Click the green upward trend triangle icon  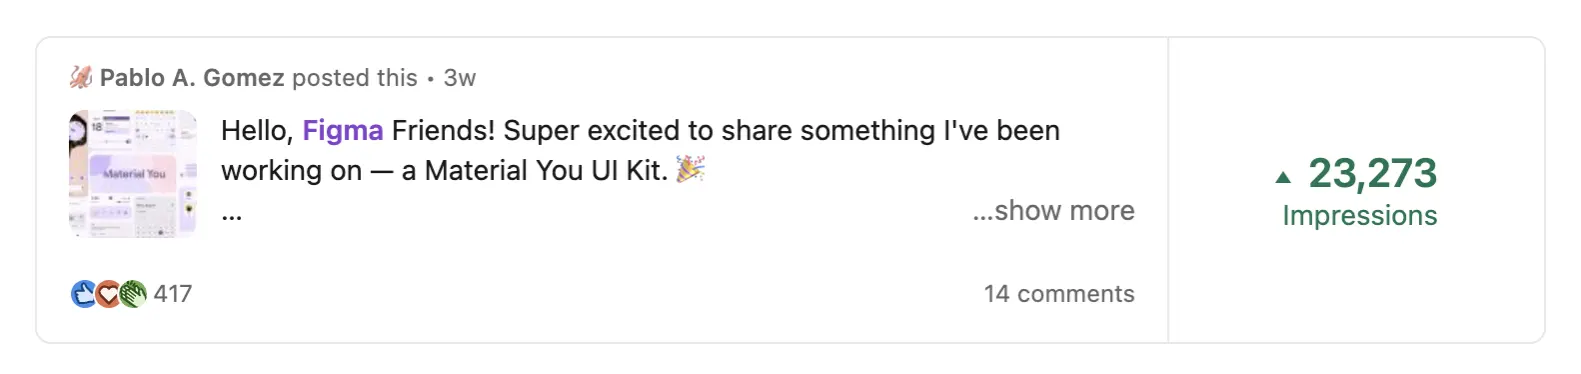tap(1284, 178)
